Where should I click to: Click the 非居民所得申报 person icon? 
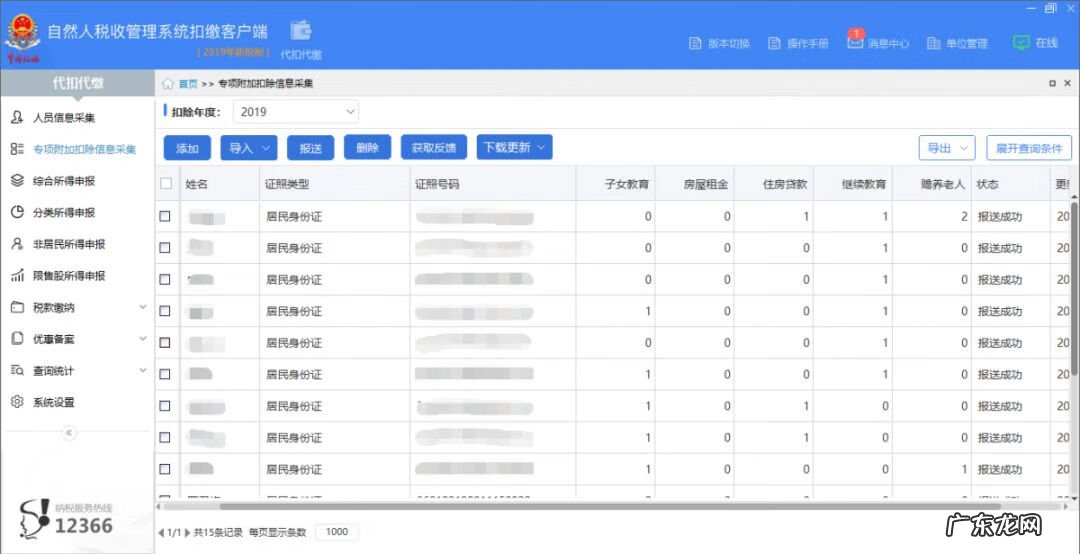[x=17, y=244]
